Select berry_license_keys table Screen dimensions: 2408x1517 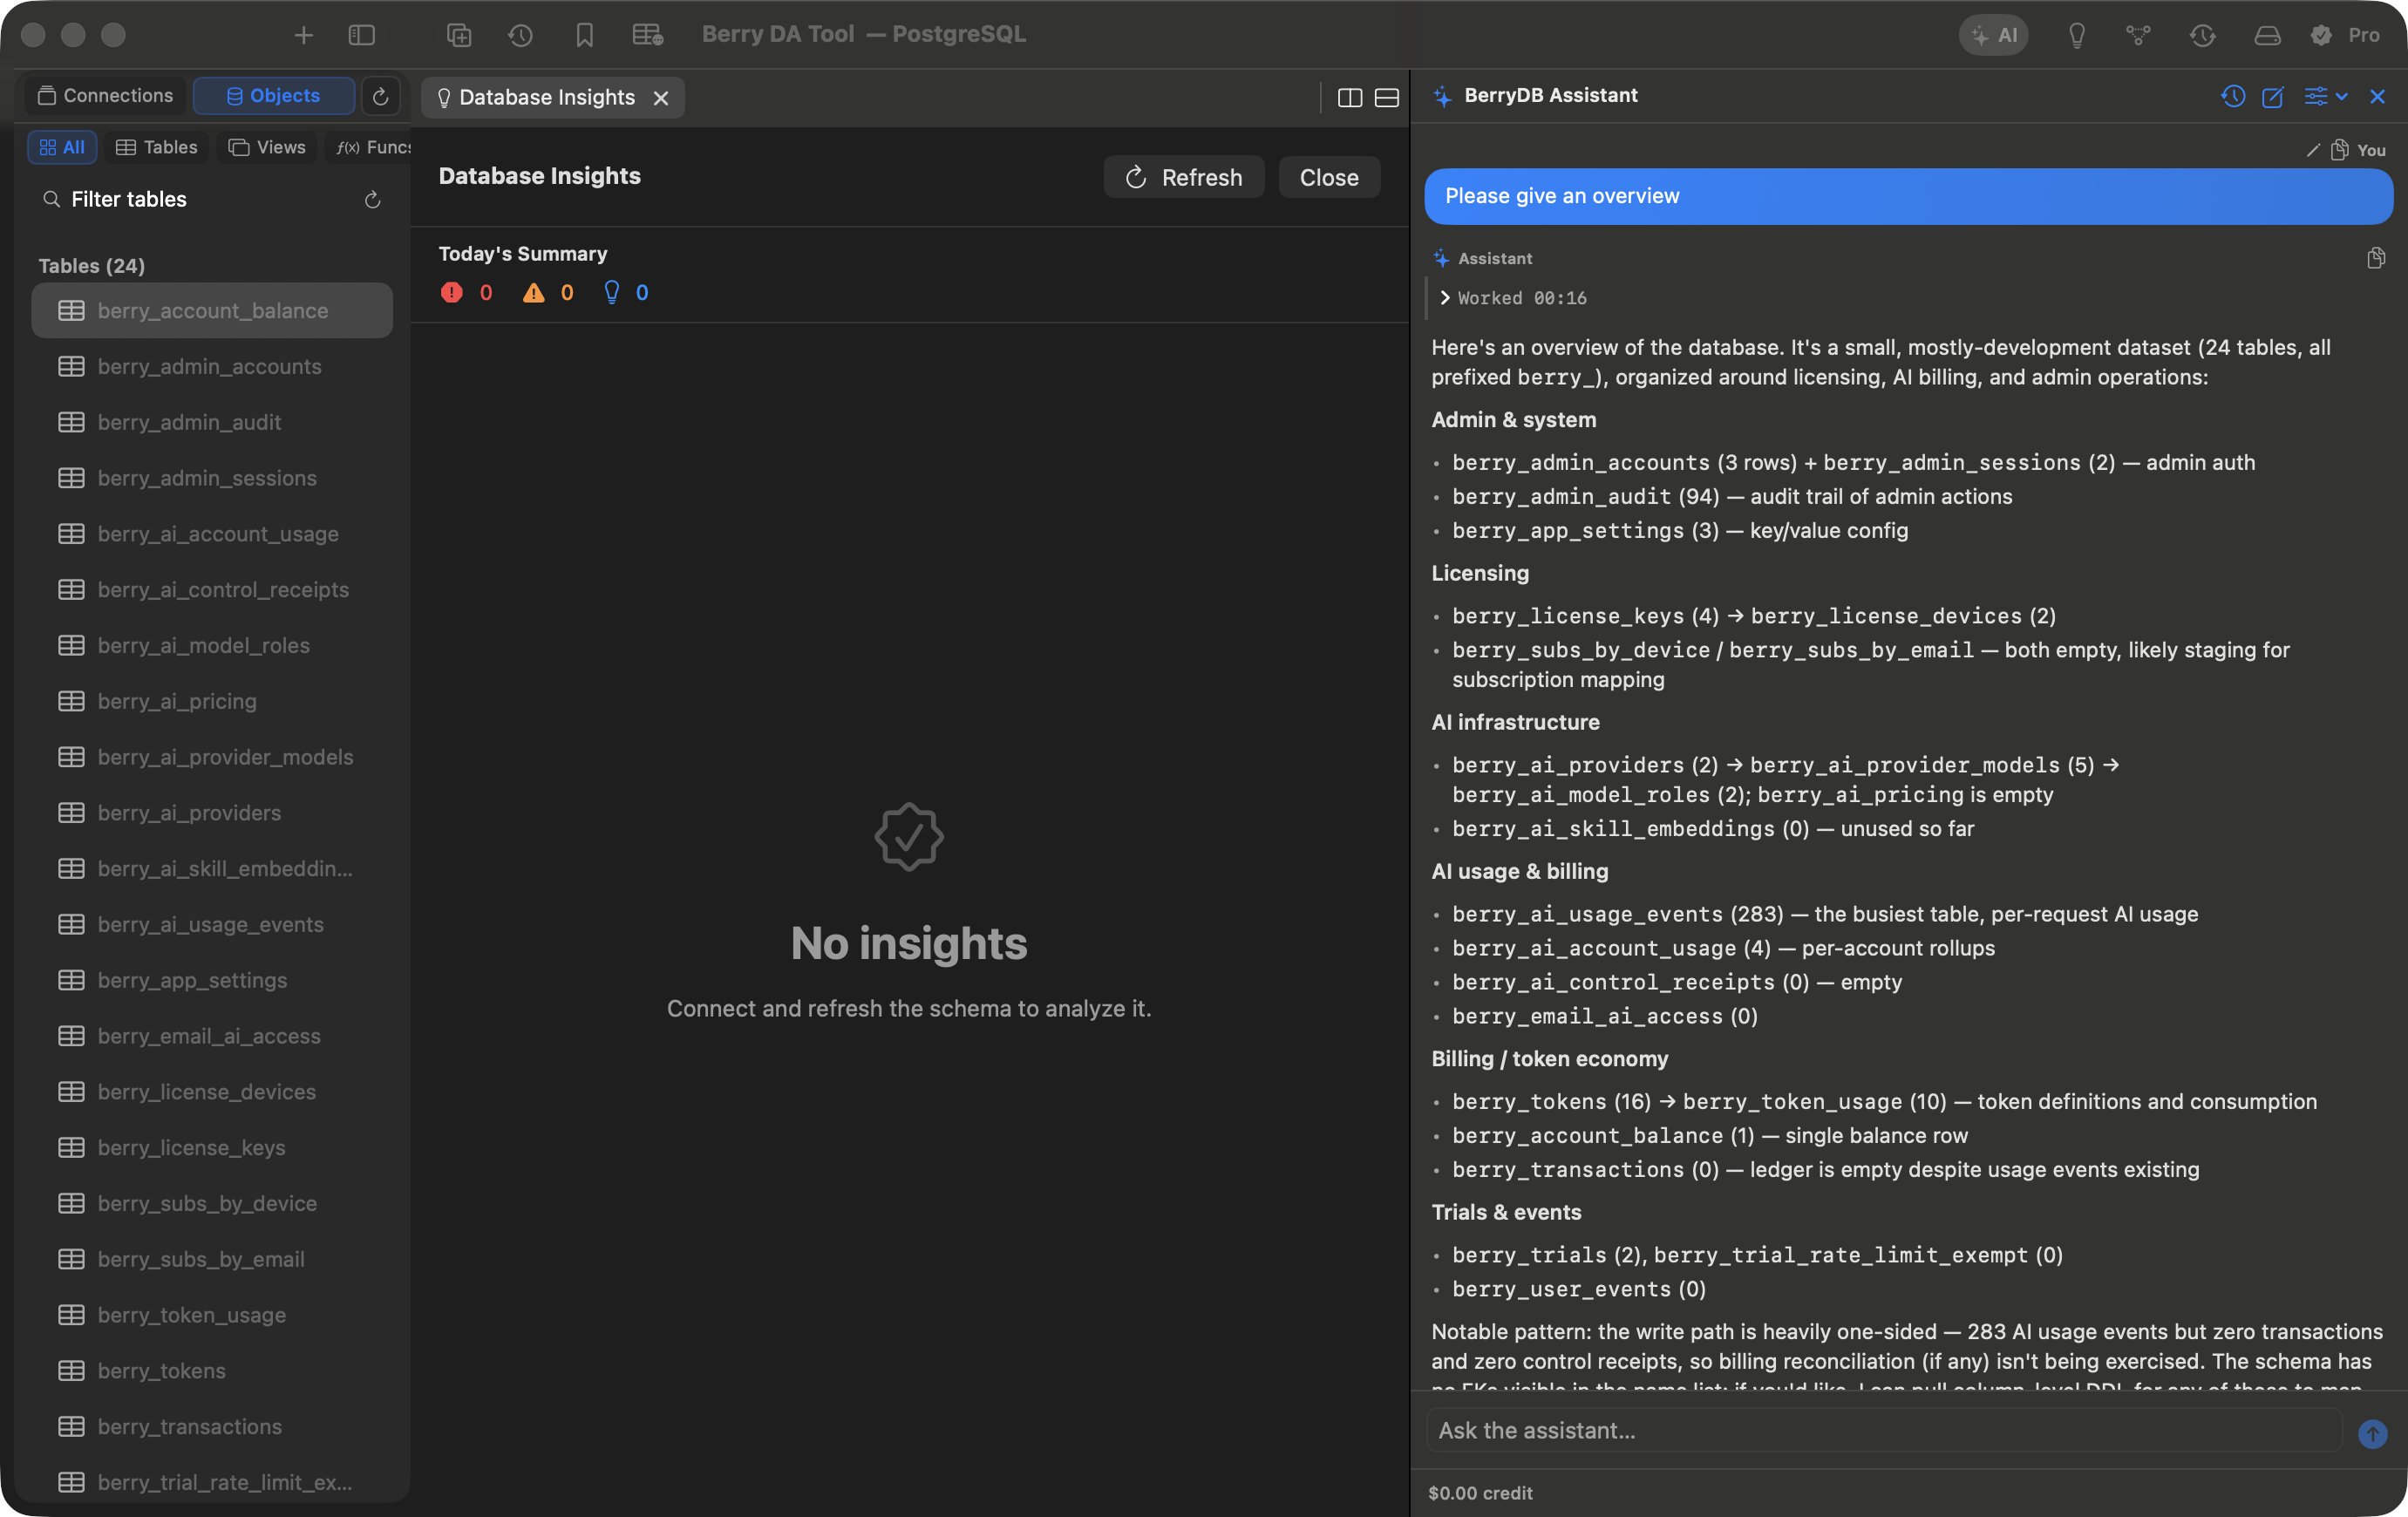(212, 1148)
